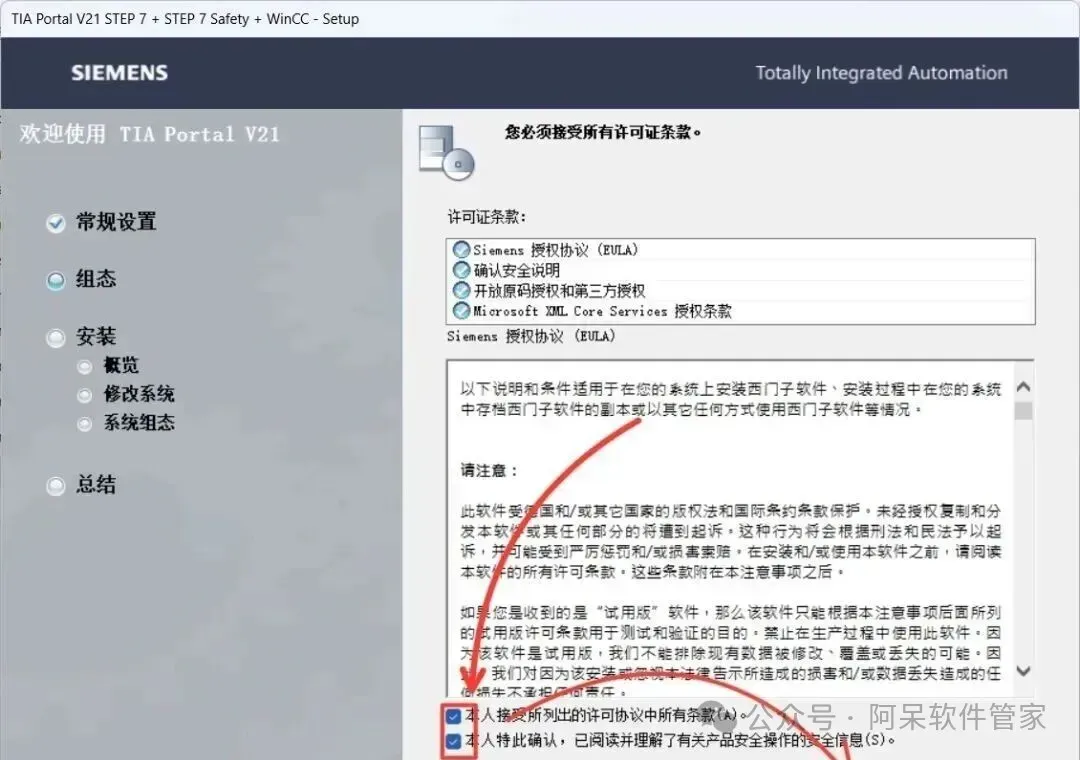Click the globe icon beside Microsoft XML Core Services
1080x760 pixels.
pos(461,311)
